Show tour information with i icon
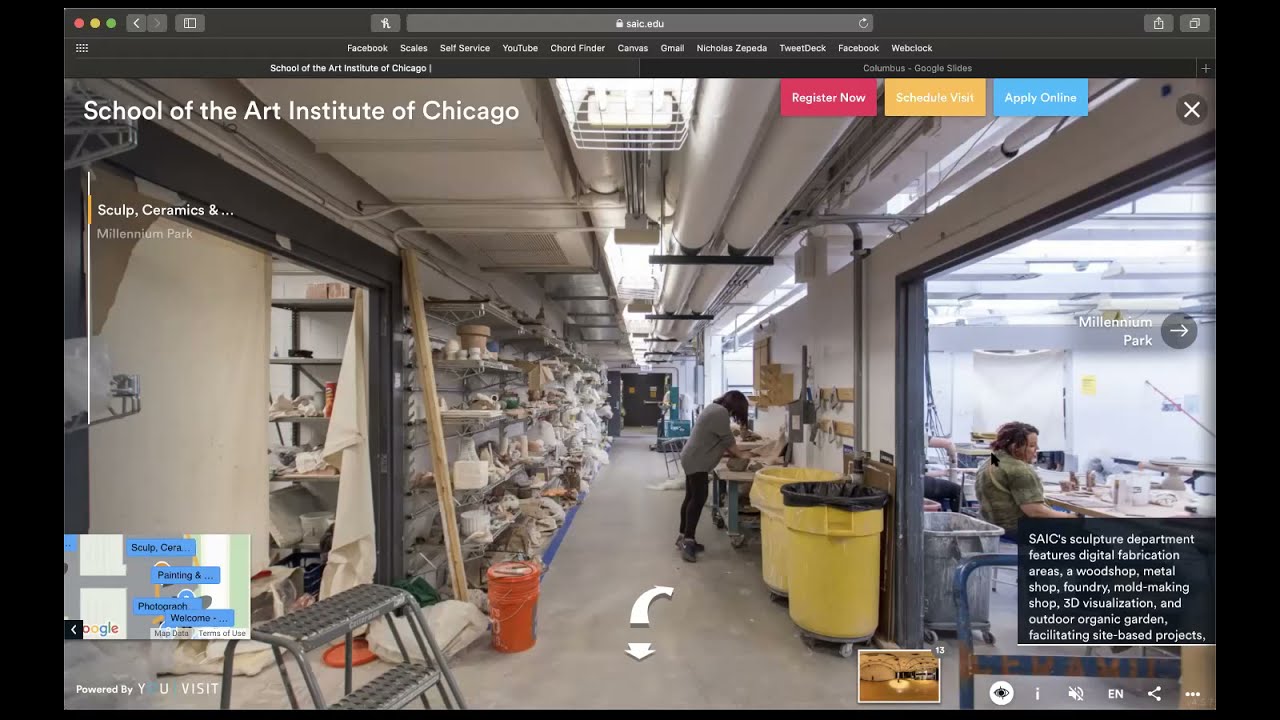This screenshot has height=720, width=1280. 1037,693
